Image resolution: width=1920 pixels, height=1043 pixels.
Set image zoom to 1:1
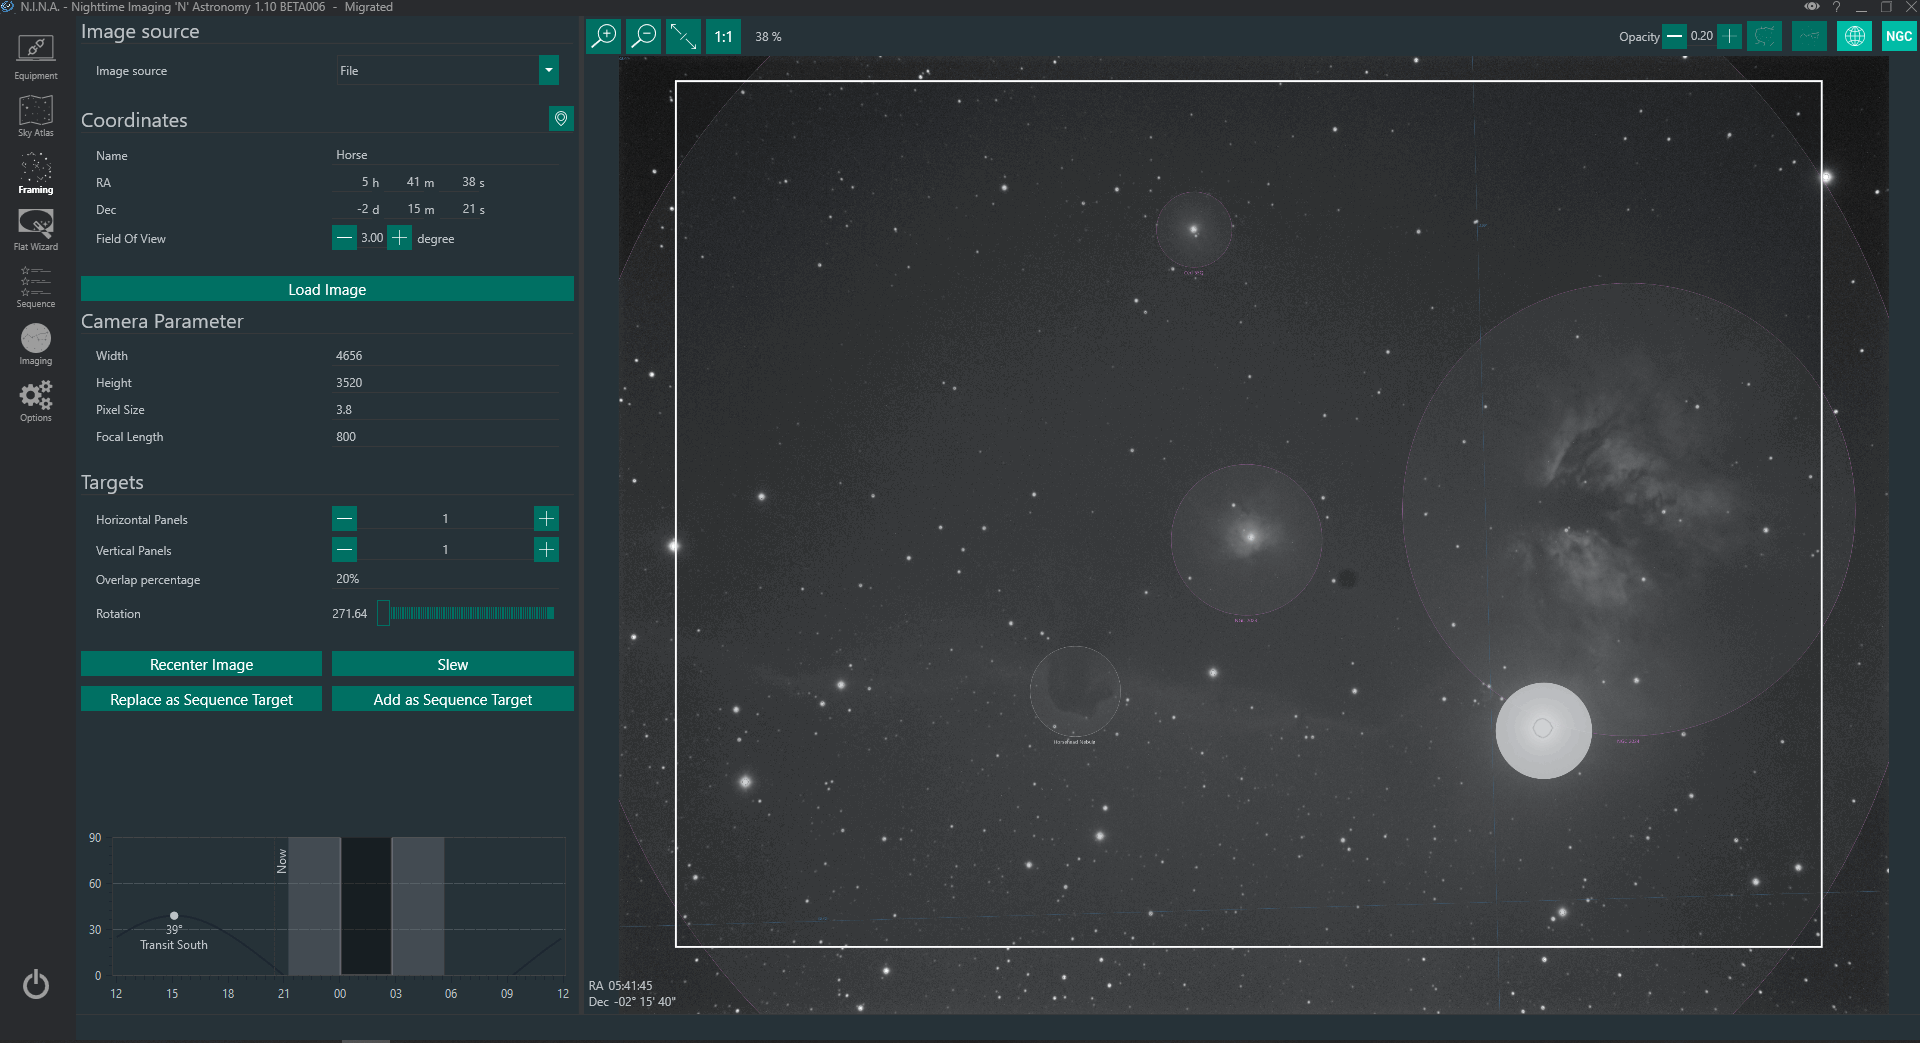point(724,37)
